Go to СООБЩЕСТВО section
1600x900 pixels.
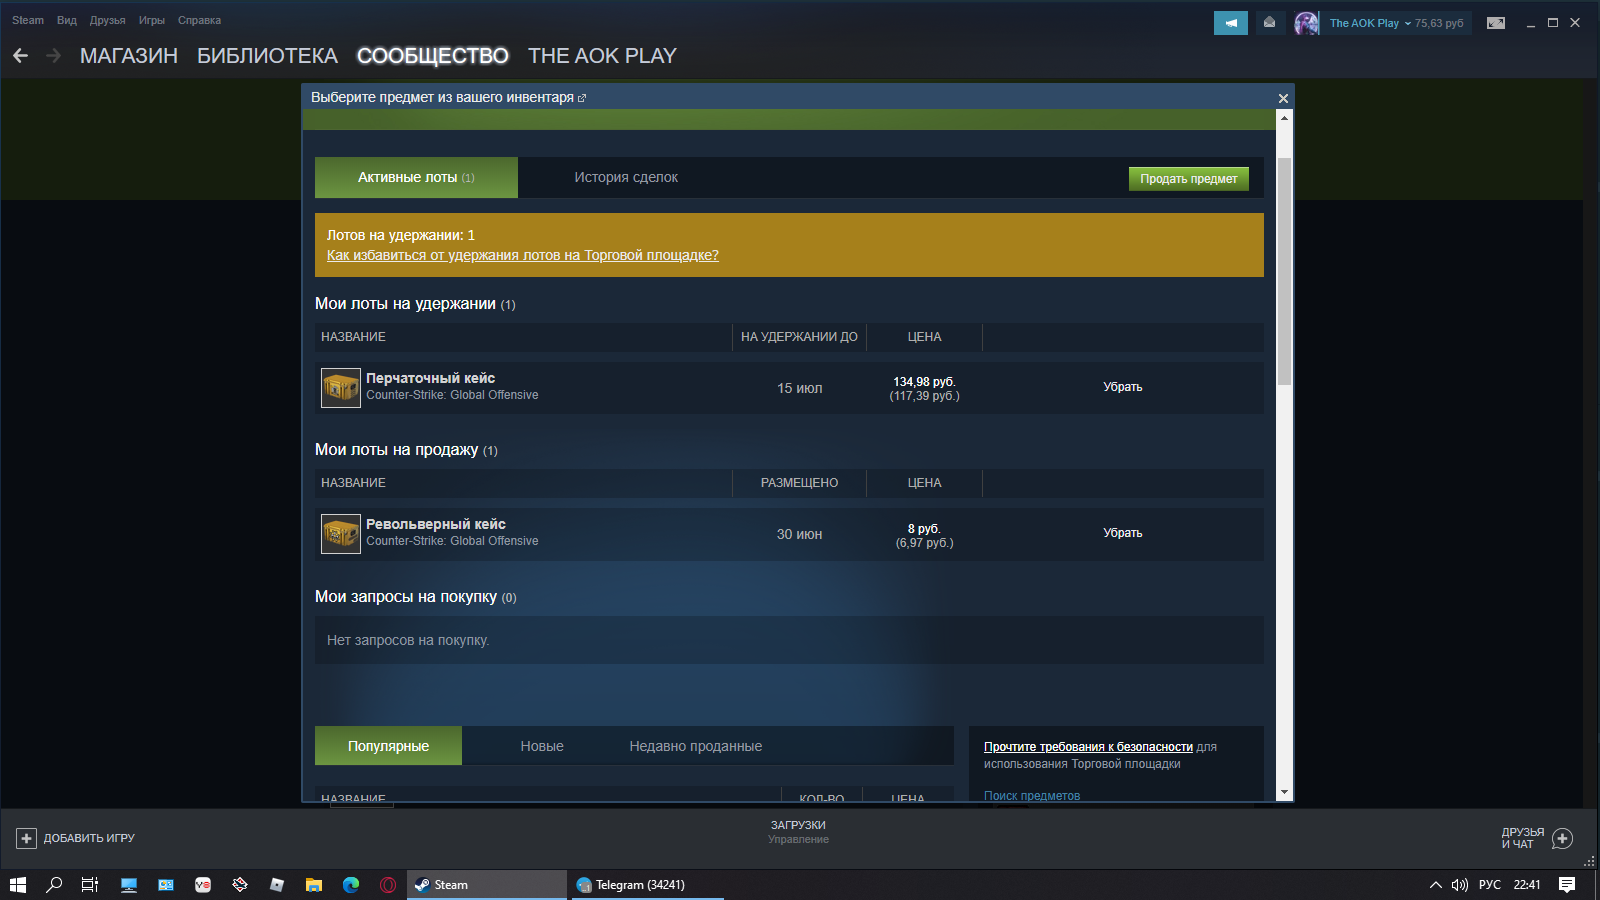point(433,56)
